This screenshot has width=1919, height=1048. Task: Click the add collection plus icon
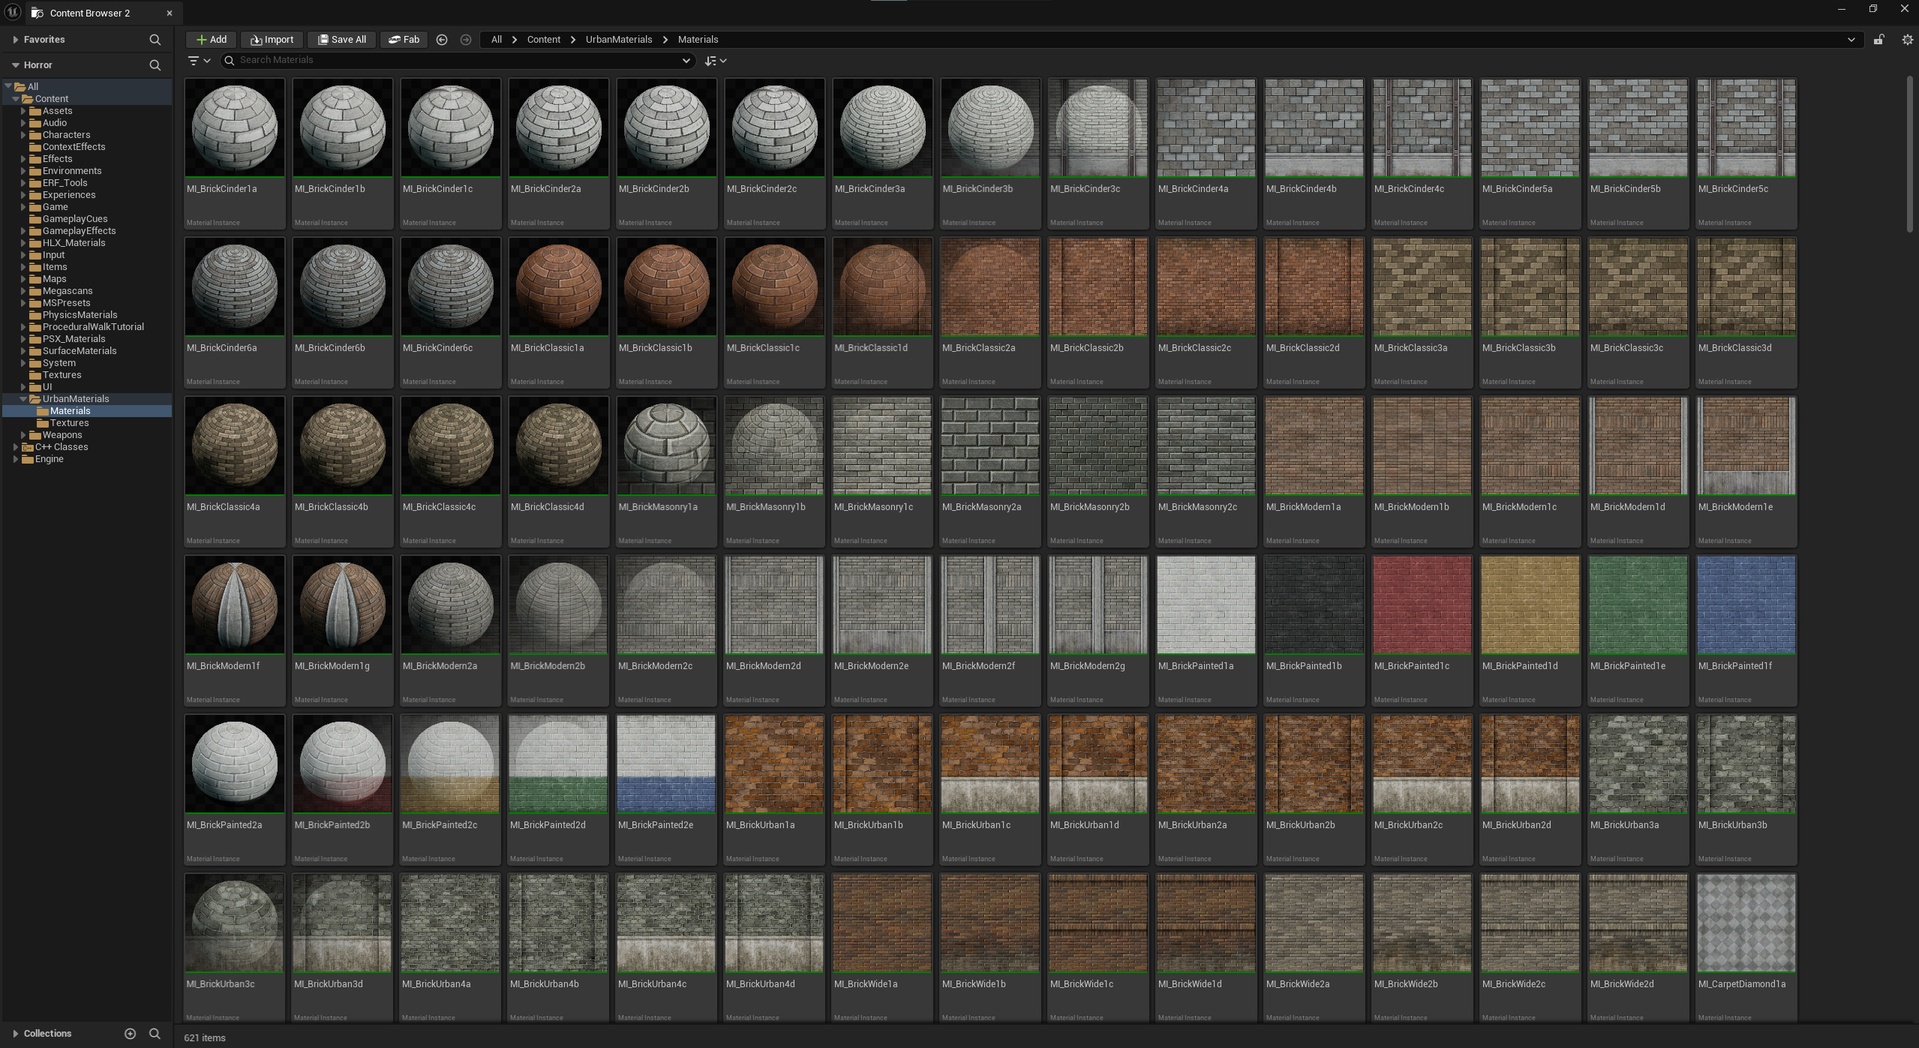[130, 1034]
